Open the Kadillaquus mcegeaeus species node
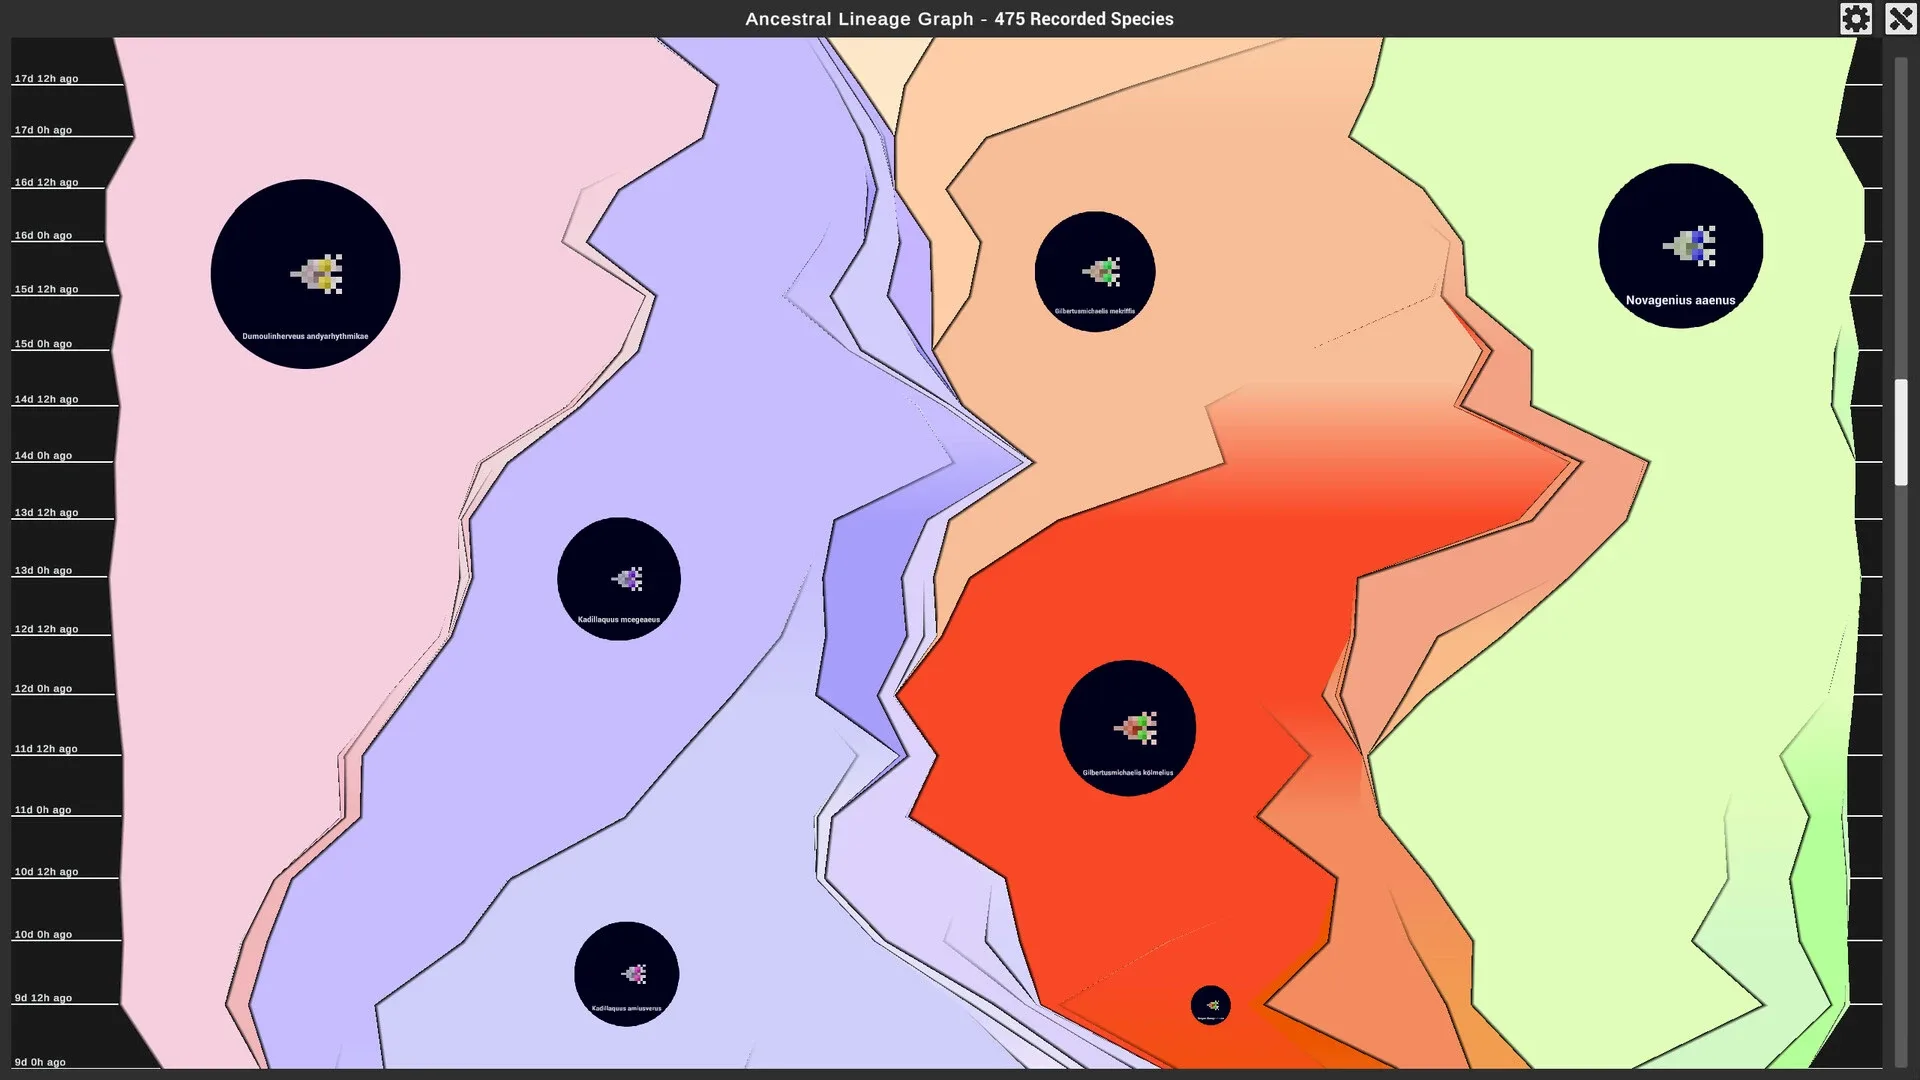 (x=619, y=579)
